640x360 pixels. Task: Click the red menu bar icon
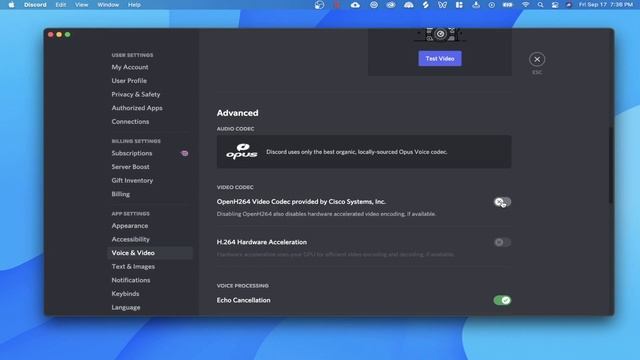337,5
